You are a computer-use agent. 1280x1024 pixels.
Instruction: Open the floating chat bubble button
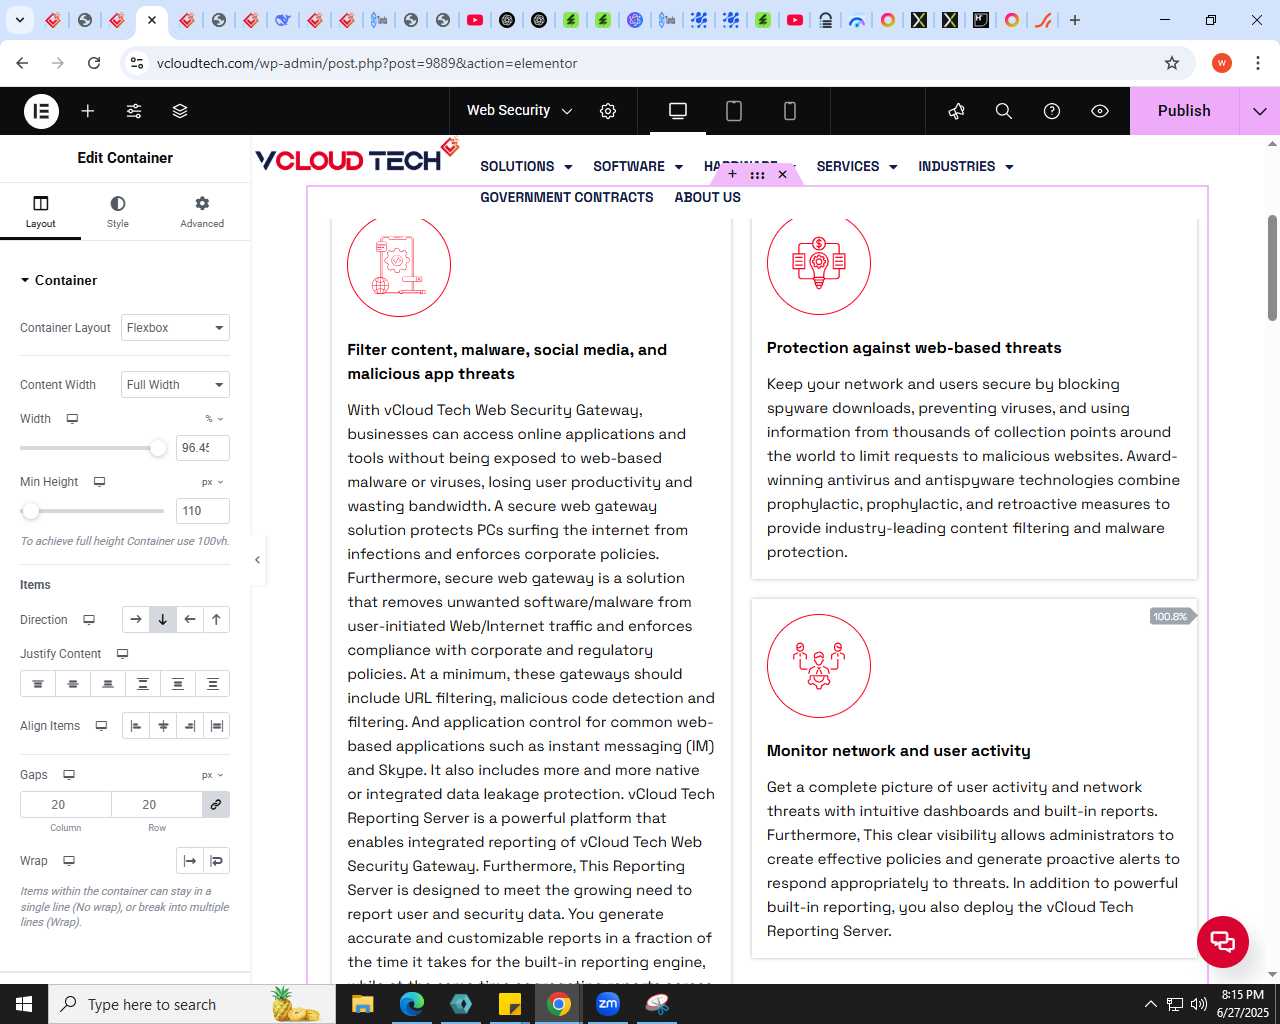[x=1223, y=941]
